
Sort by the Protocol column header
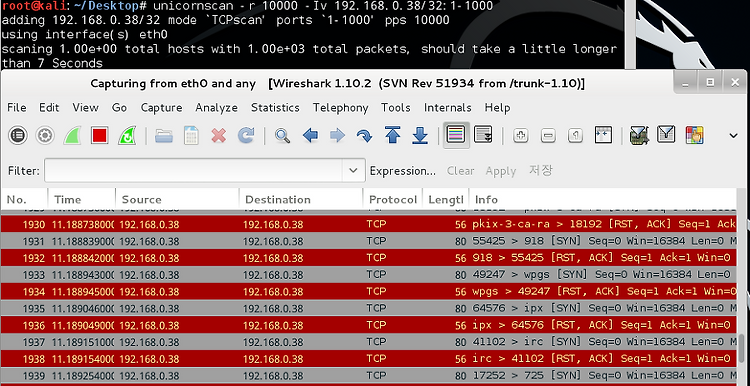(x=393, y=199)
